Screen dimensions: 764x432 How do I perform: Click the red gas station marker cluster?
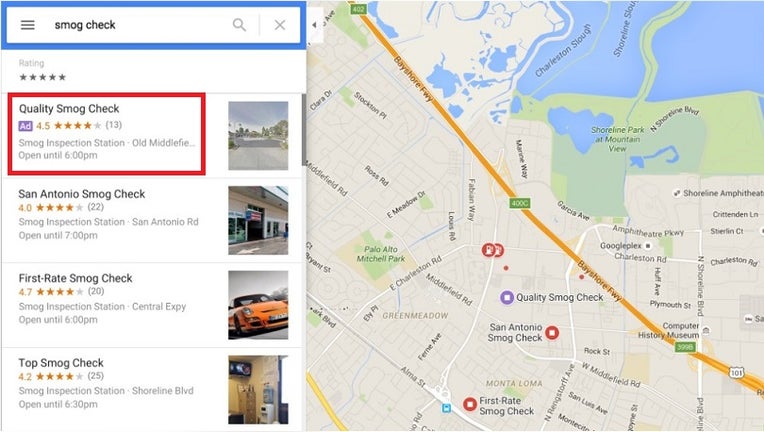[x=492, y=250]
